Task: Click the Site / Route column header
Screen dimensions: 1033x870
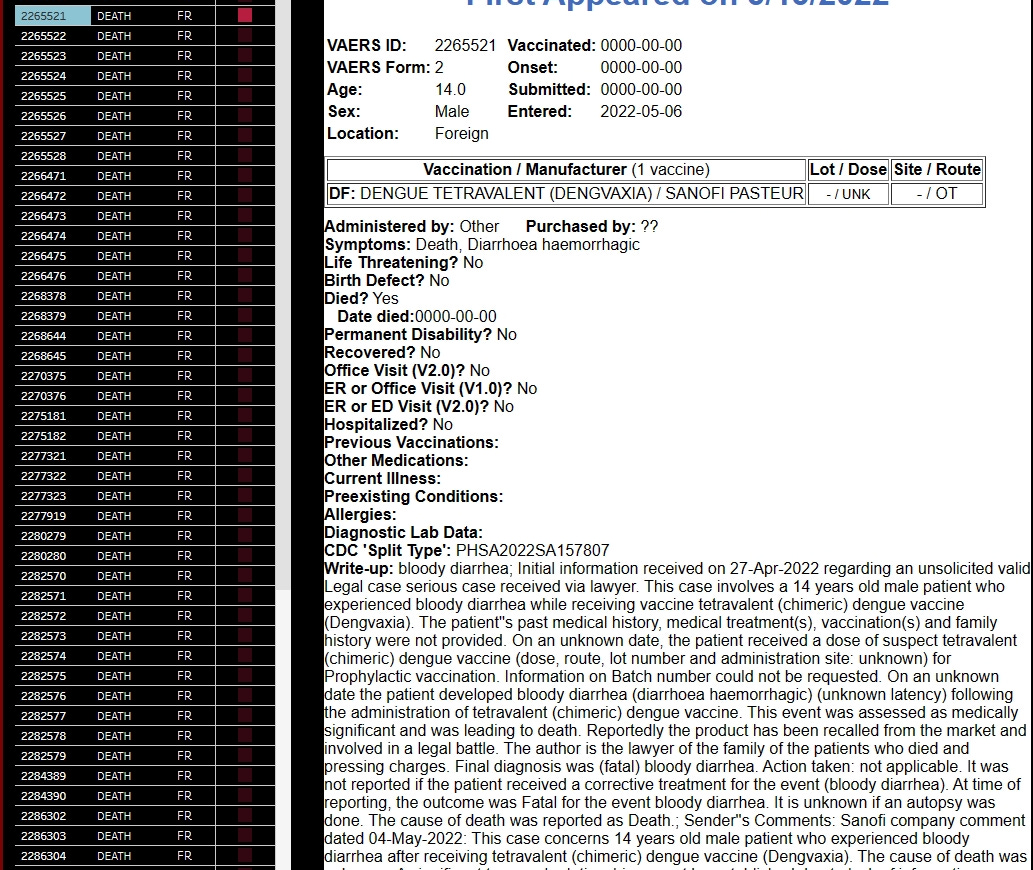Action: tap(937, 169)
